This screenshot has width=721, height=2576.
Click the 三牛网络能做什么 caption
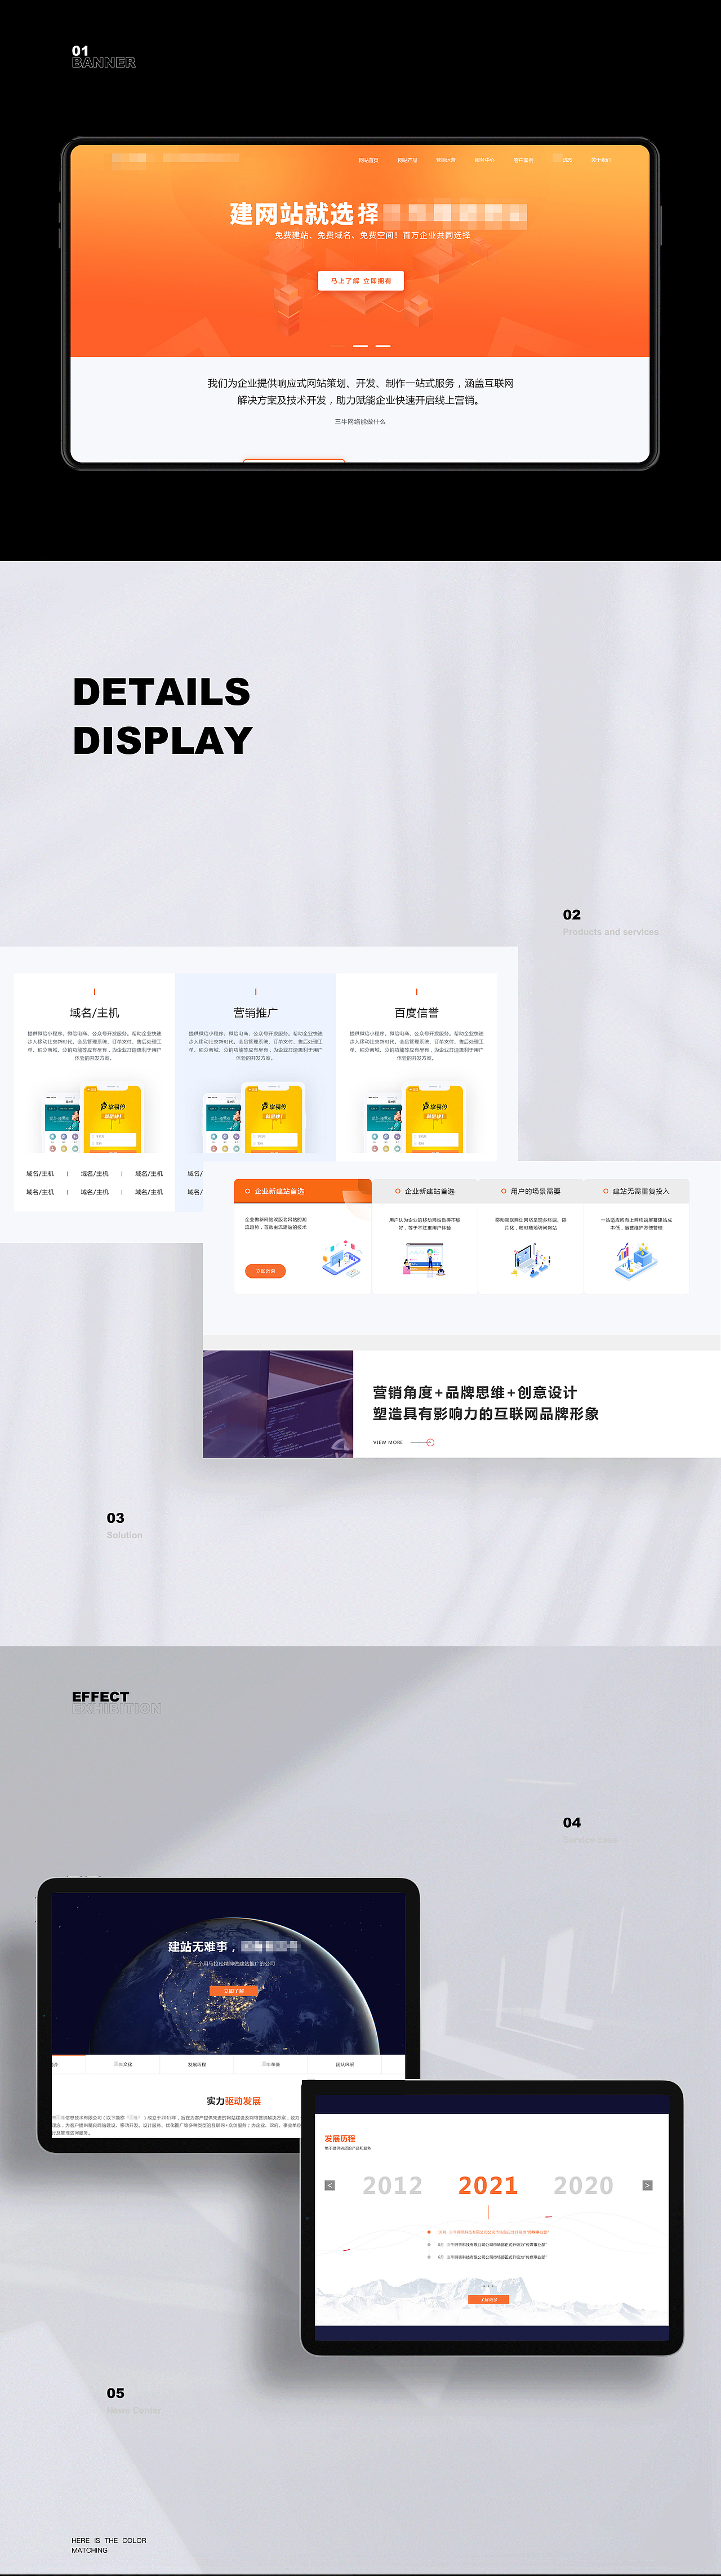pyautogui.click(x=360, y=422)
